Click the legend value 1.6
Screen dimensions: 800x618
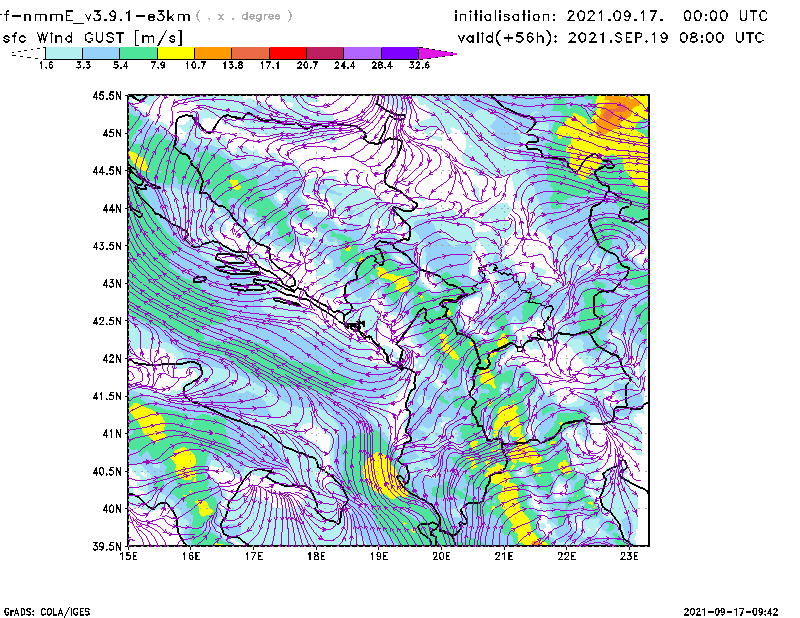[x=46, y=65]
